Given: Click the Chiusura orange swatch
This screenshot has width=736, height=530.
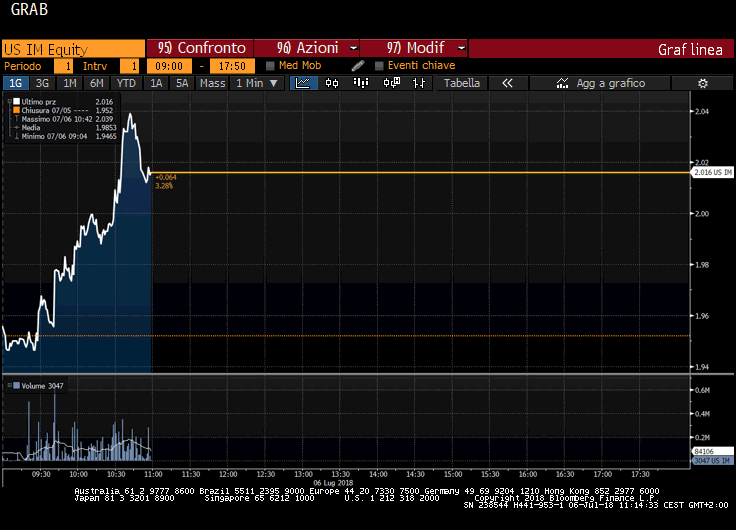Looking at the screenshot, I should coord(17,110).
